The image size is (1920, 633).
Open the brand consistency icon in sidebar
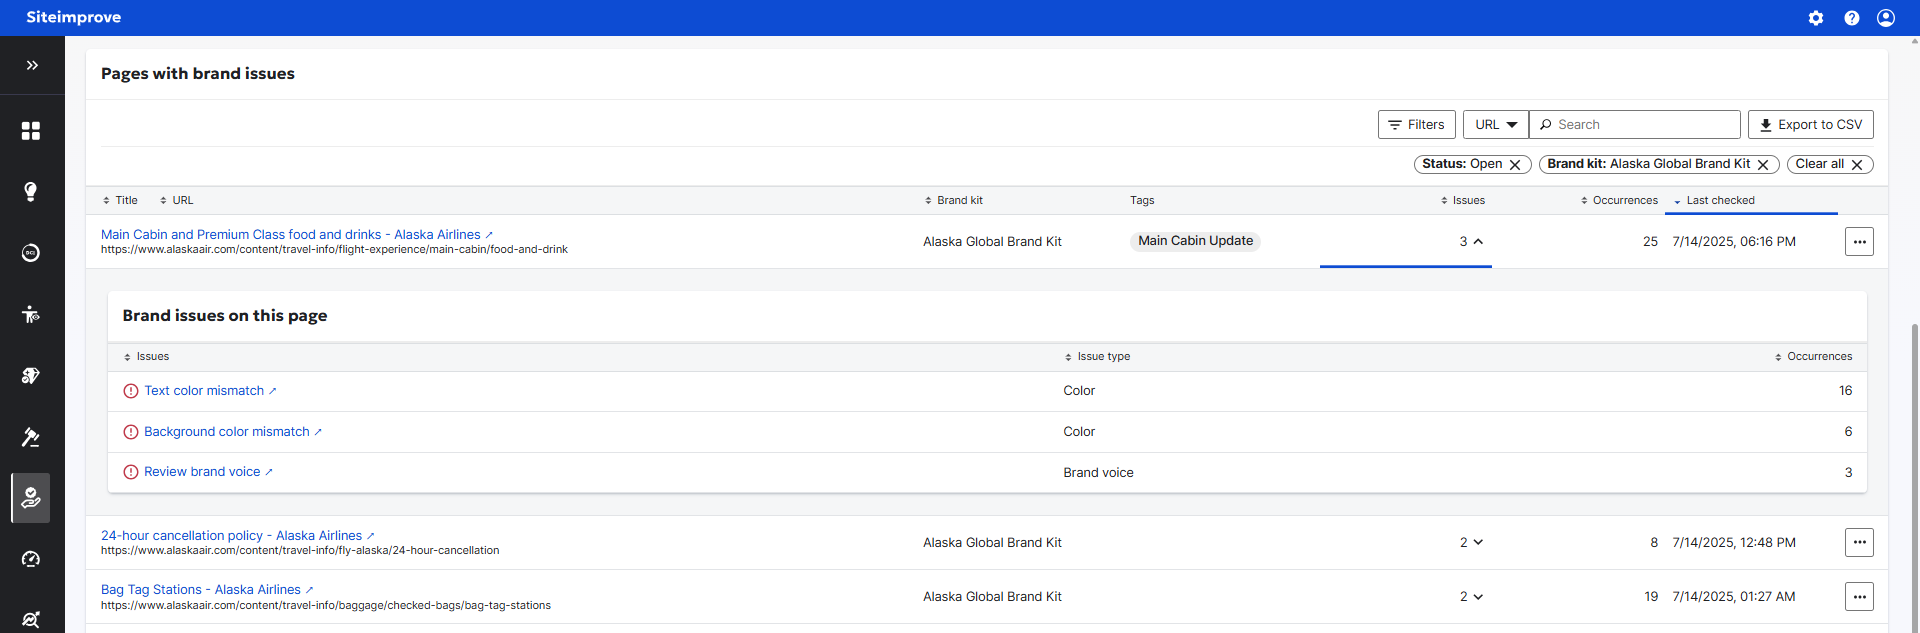tap(31, 498)
